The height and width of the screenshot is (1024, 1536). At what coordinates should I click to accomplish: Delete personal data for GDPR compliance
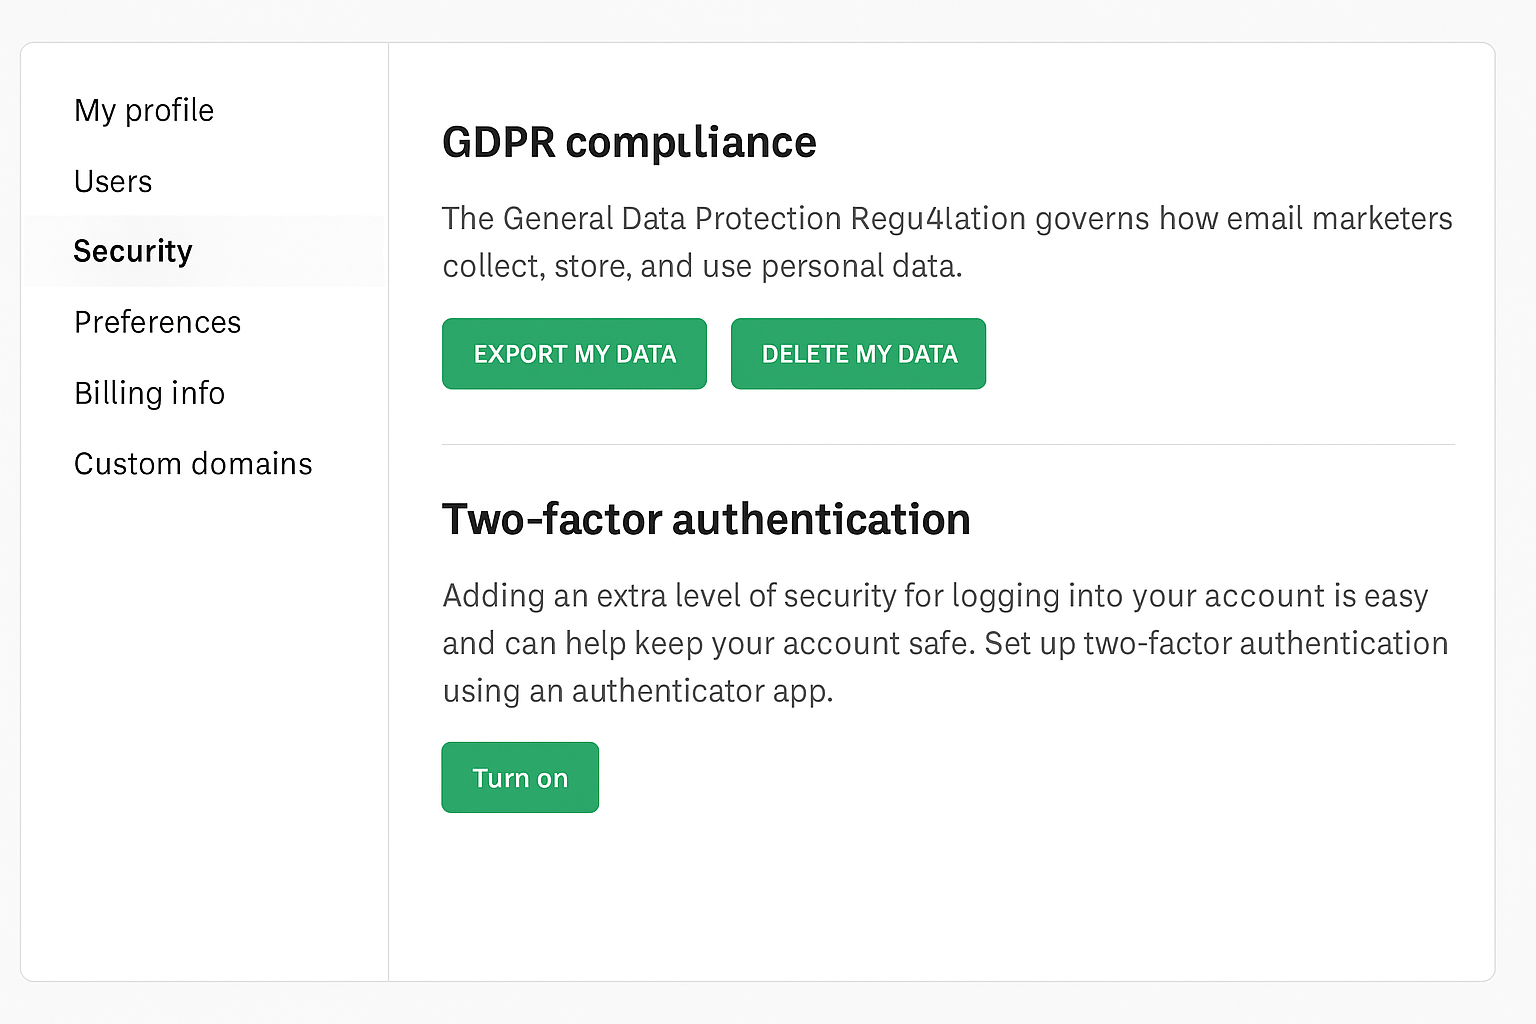(x=858, y=353)
